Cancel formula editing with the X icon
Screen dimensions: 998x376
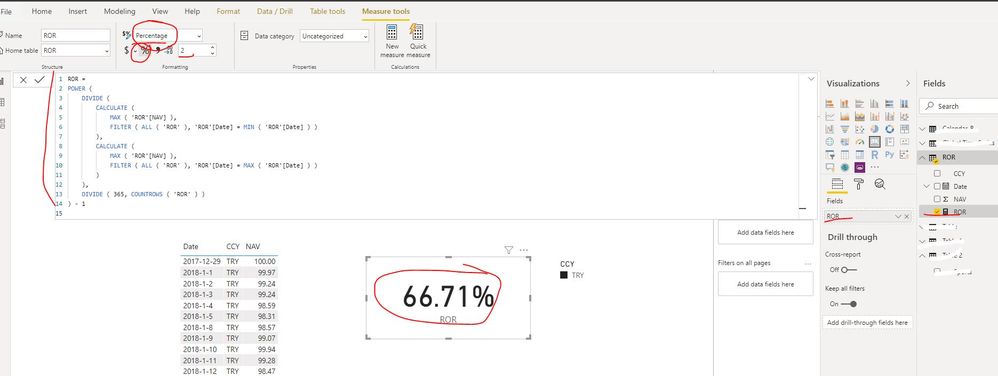(23, 80)
